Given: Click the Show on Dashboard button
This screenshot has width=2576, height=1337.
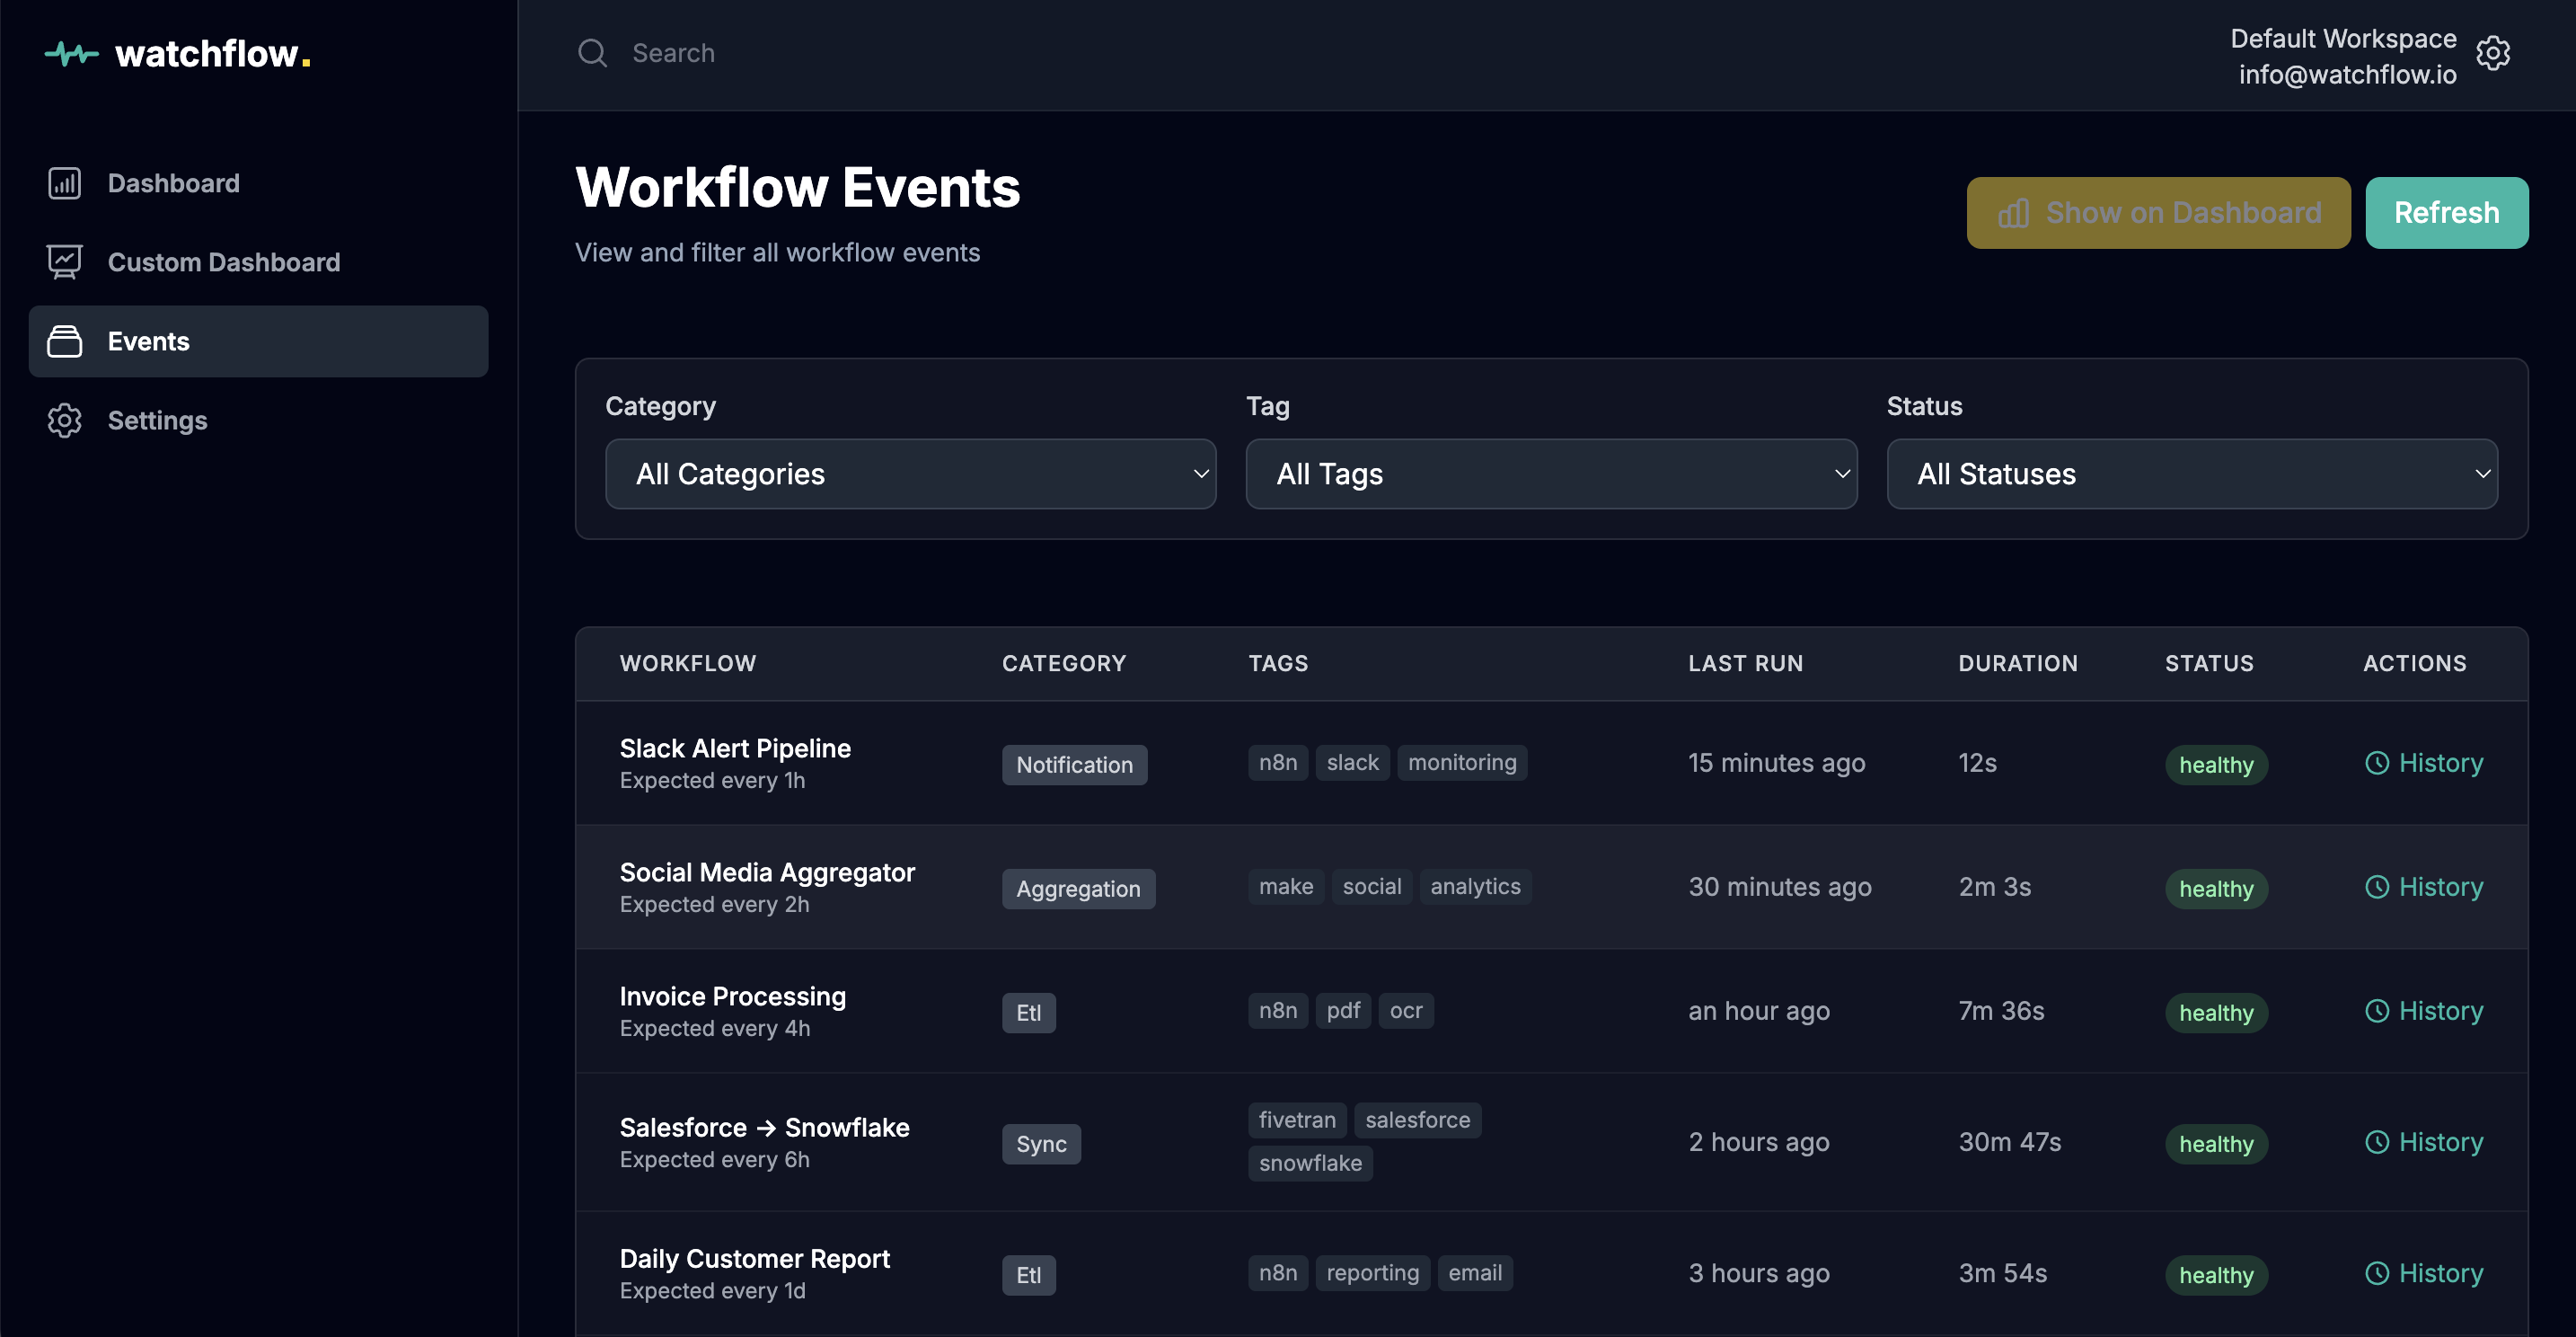Looking at the screenshot, I should coord(2157,212).
